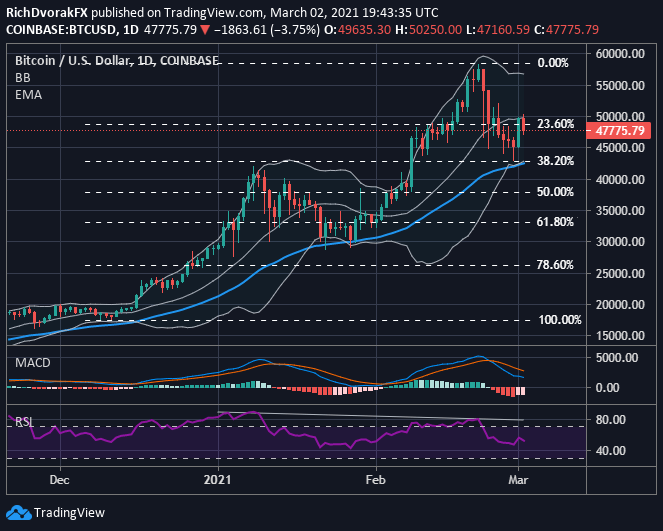
Task: Click the 2021 date axis label
Action: pos(218,480)
